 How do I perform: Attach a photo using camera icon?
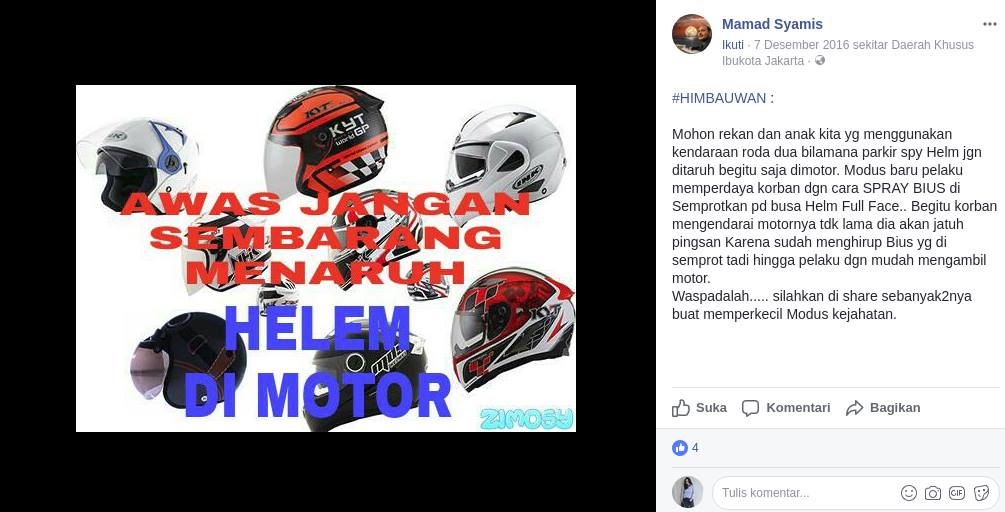pyautogui.click(x=933, y=493)
